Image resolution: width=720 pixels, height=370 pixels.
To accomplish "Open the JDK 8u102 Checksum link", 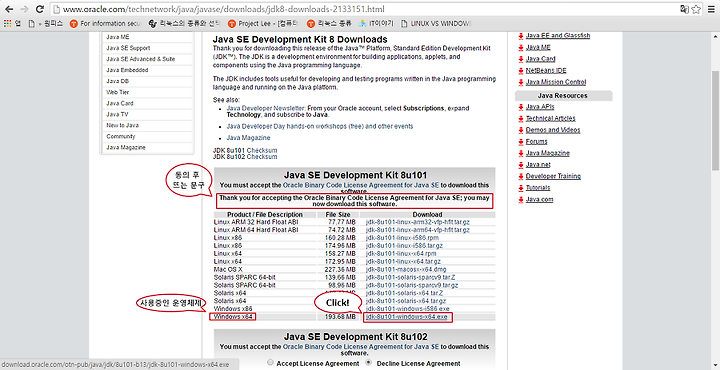I will coord(262,157).
